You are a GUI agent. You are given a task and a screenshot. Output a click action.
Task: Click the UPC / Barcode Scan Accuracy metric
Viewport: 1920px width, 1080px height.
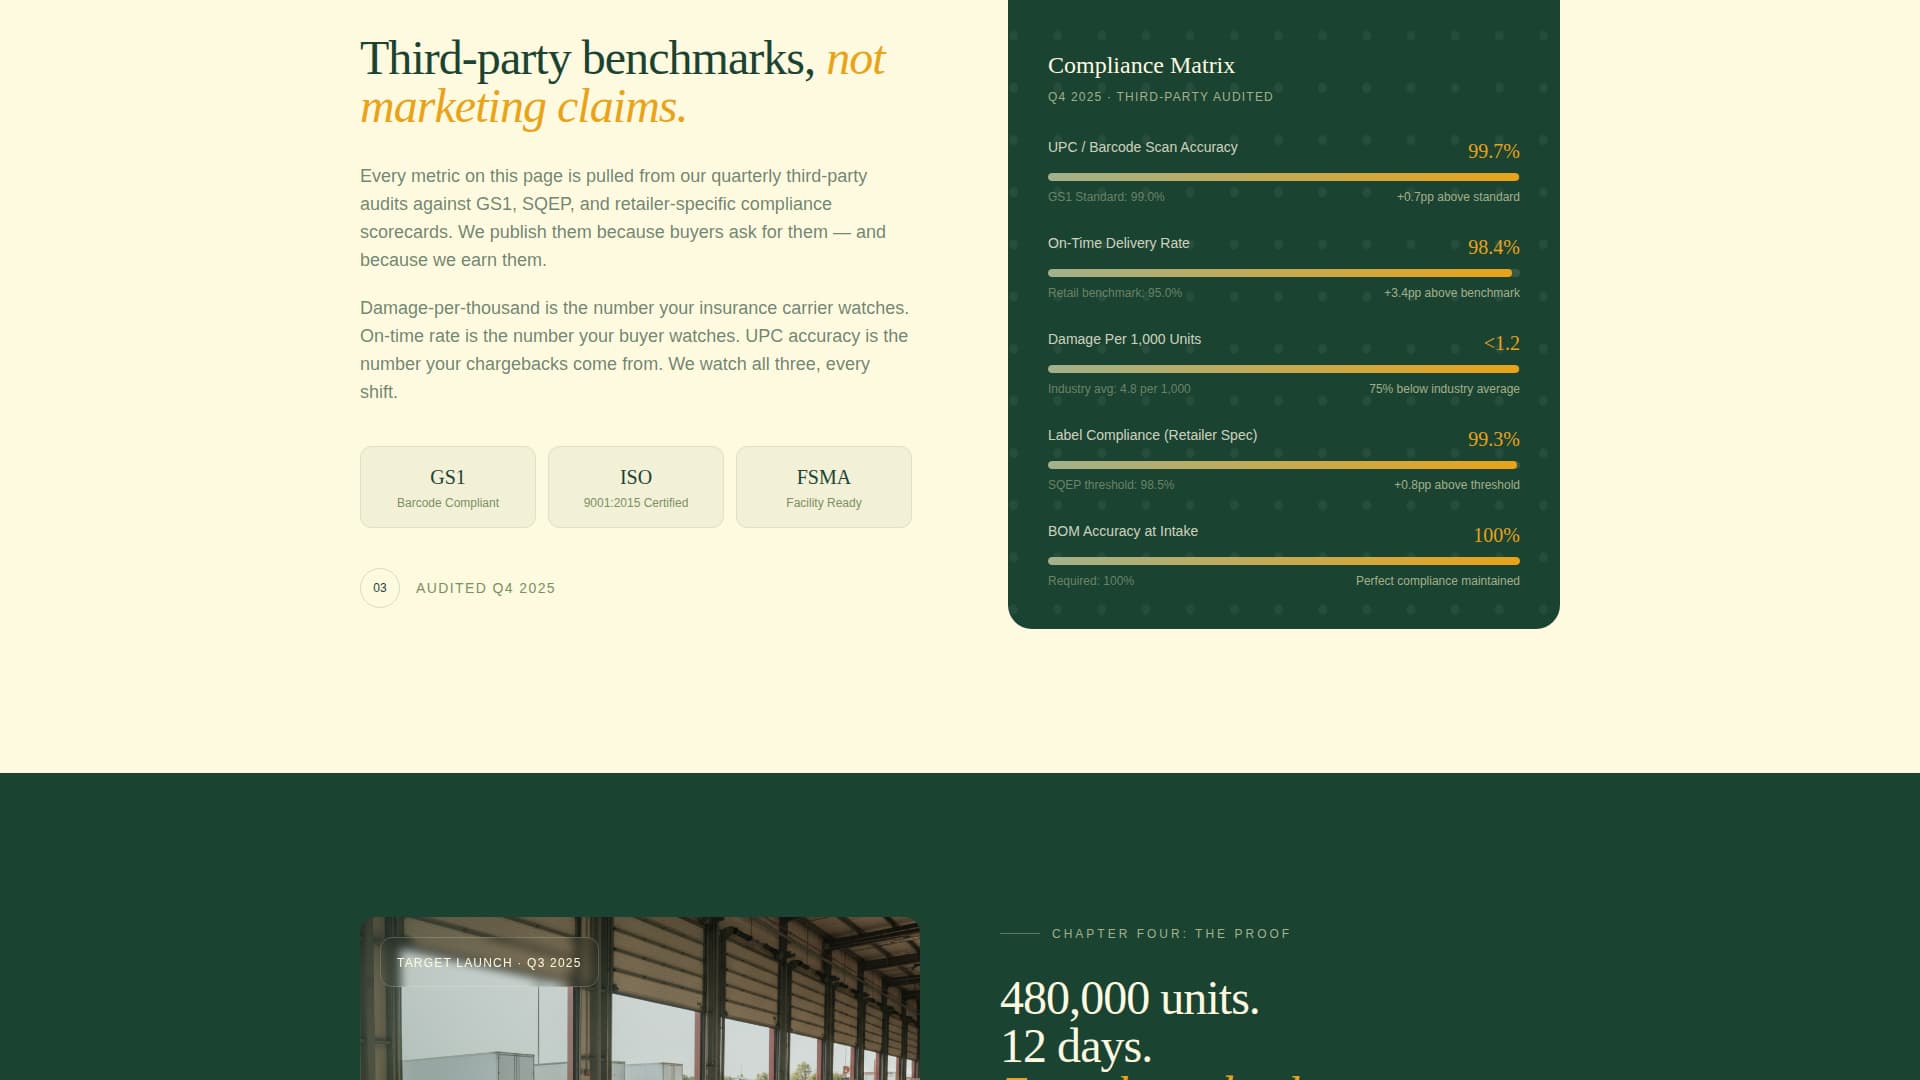(1142, 147)
